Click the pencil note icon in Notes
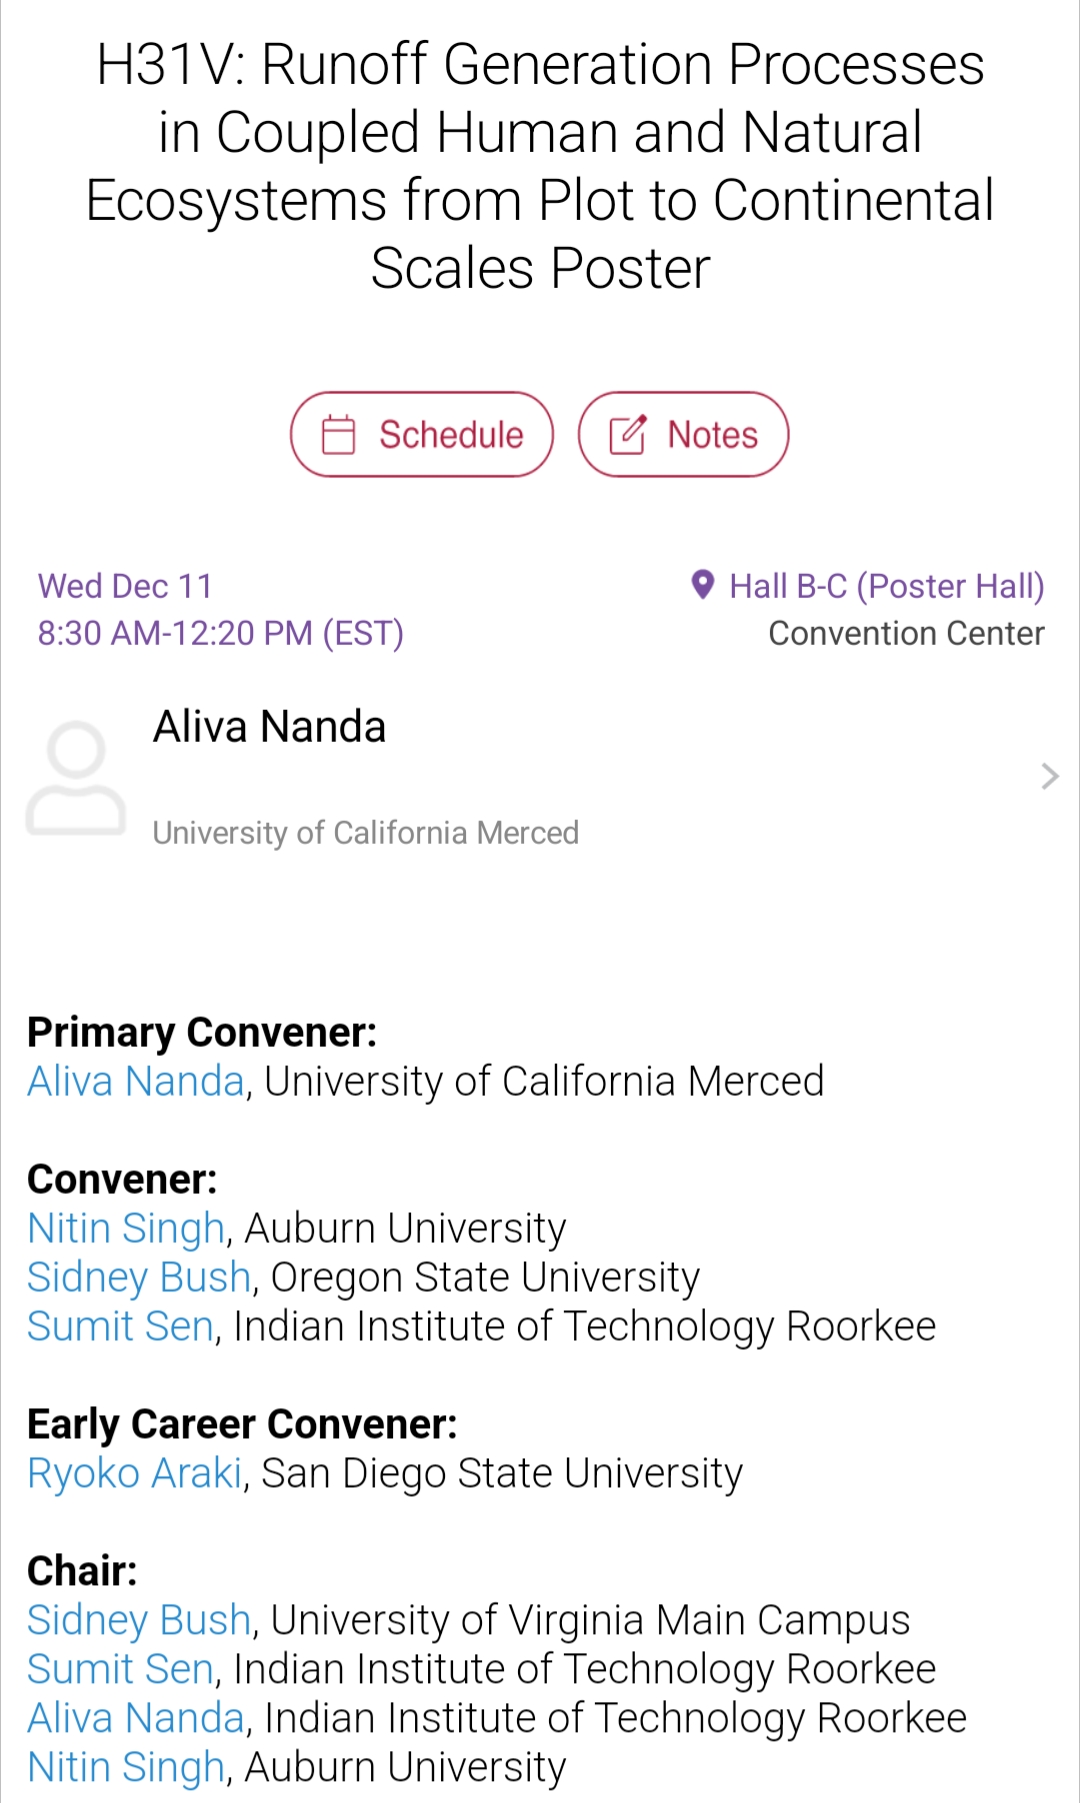The height and width of the screenshot is (1803, 1080). [x=628, y=435]
